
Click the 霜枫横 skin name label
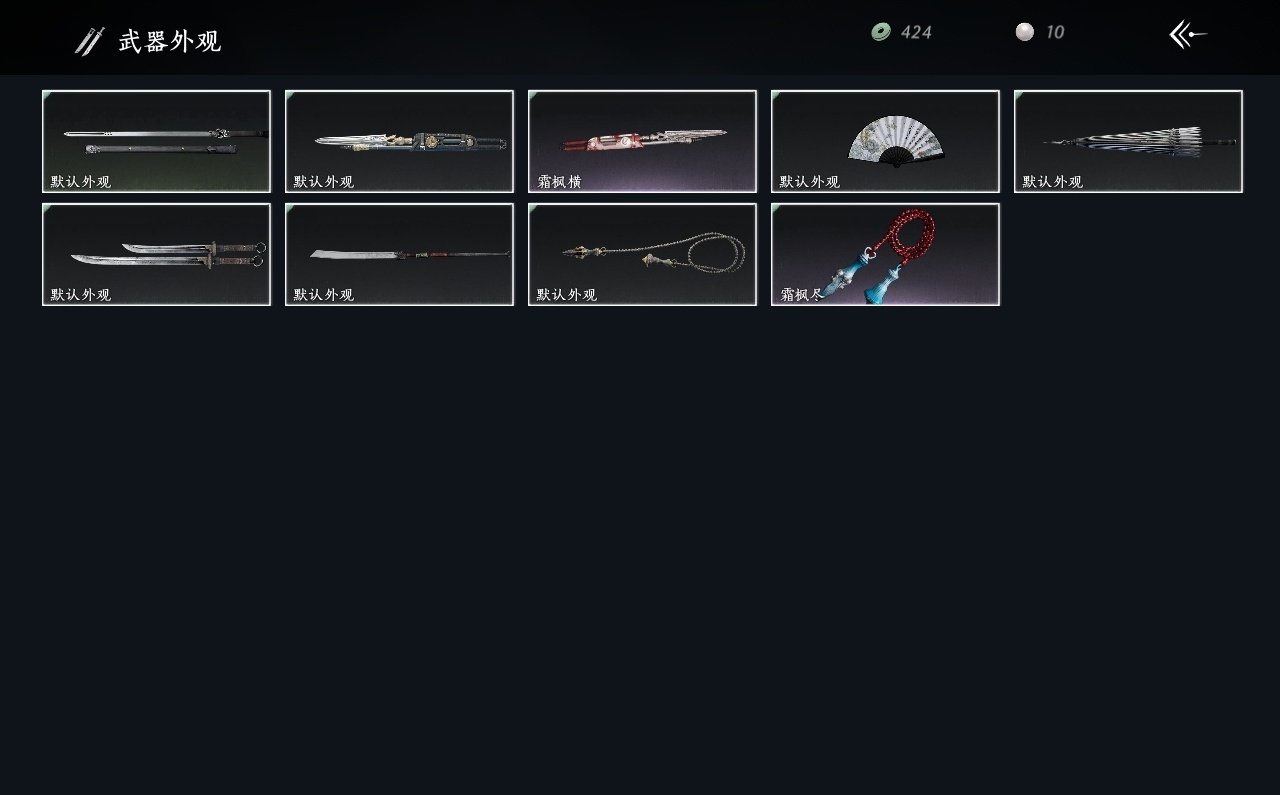coord(559,182)
